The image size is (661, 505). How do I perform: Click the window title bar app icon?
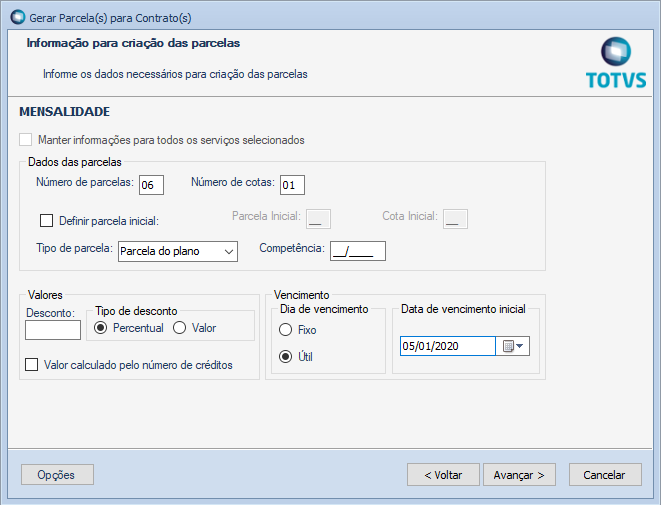18,17
